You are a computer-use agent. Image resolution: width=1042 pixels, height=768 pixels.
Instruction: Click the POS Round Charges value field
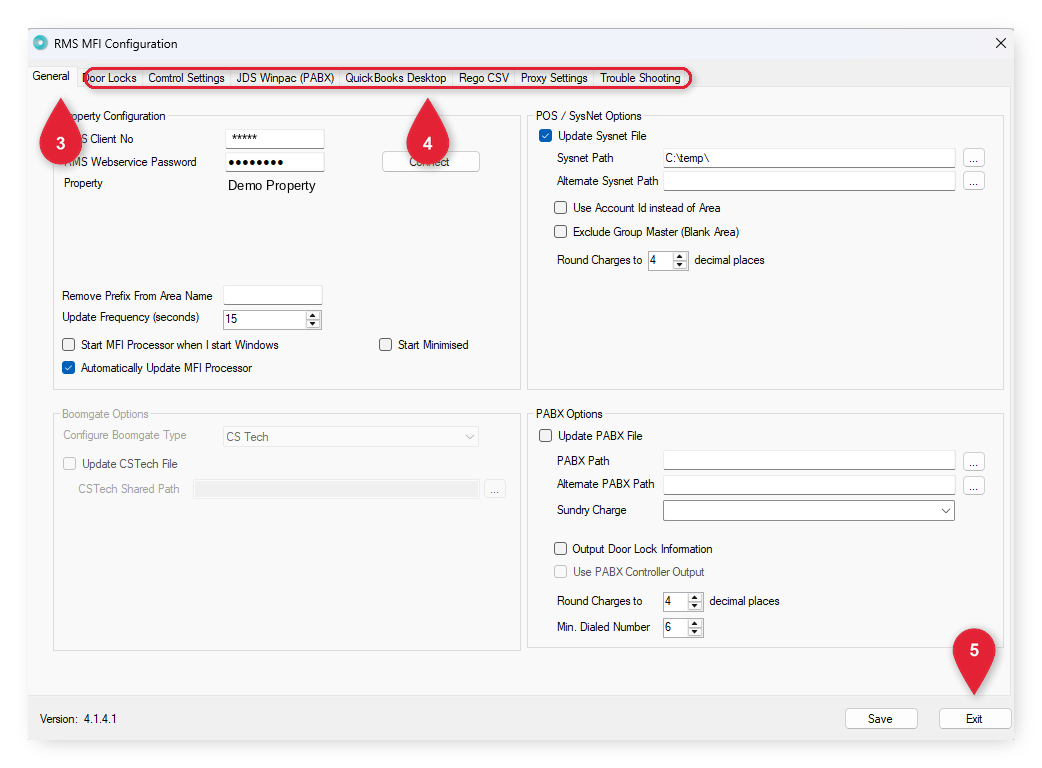[x=661, y=260]
